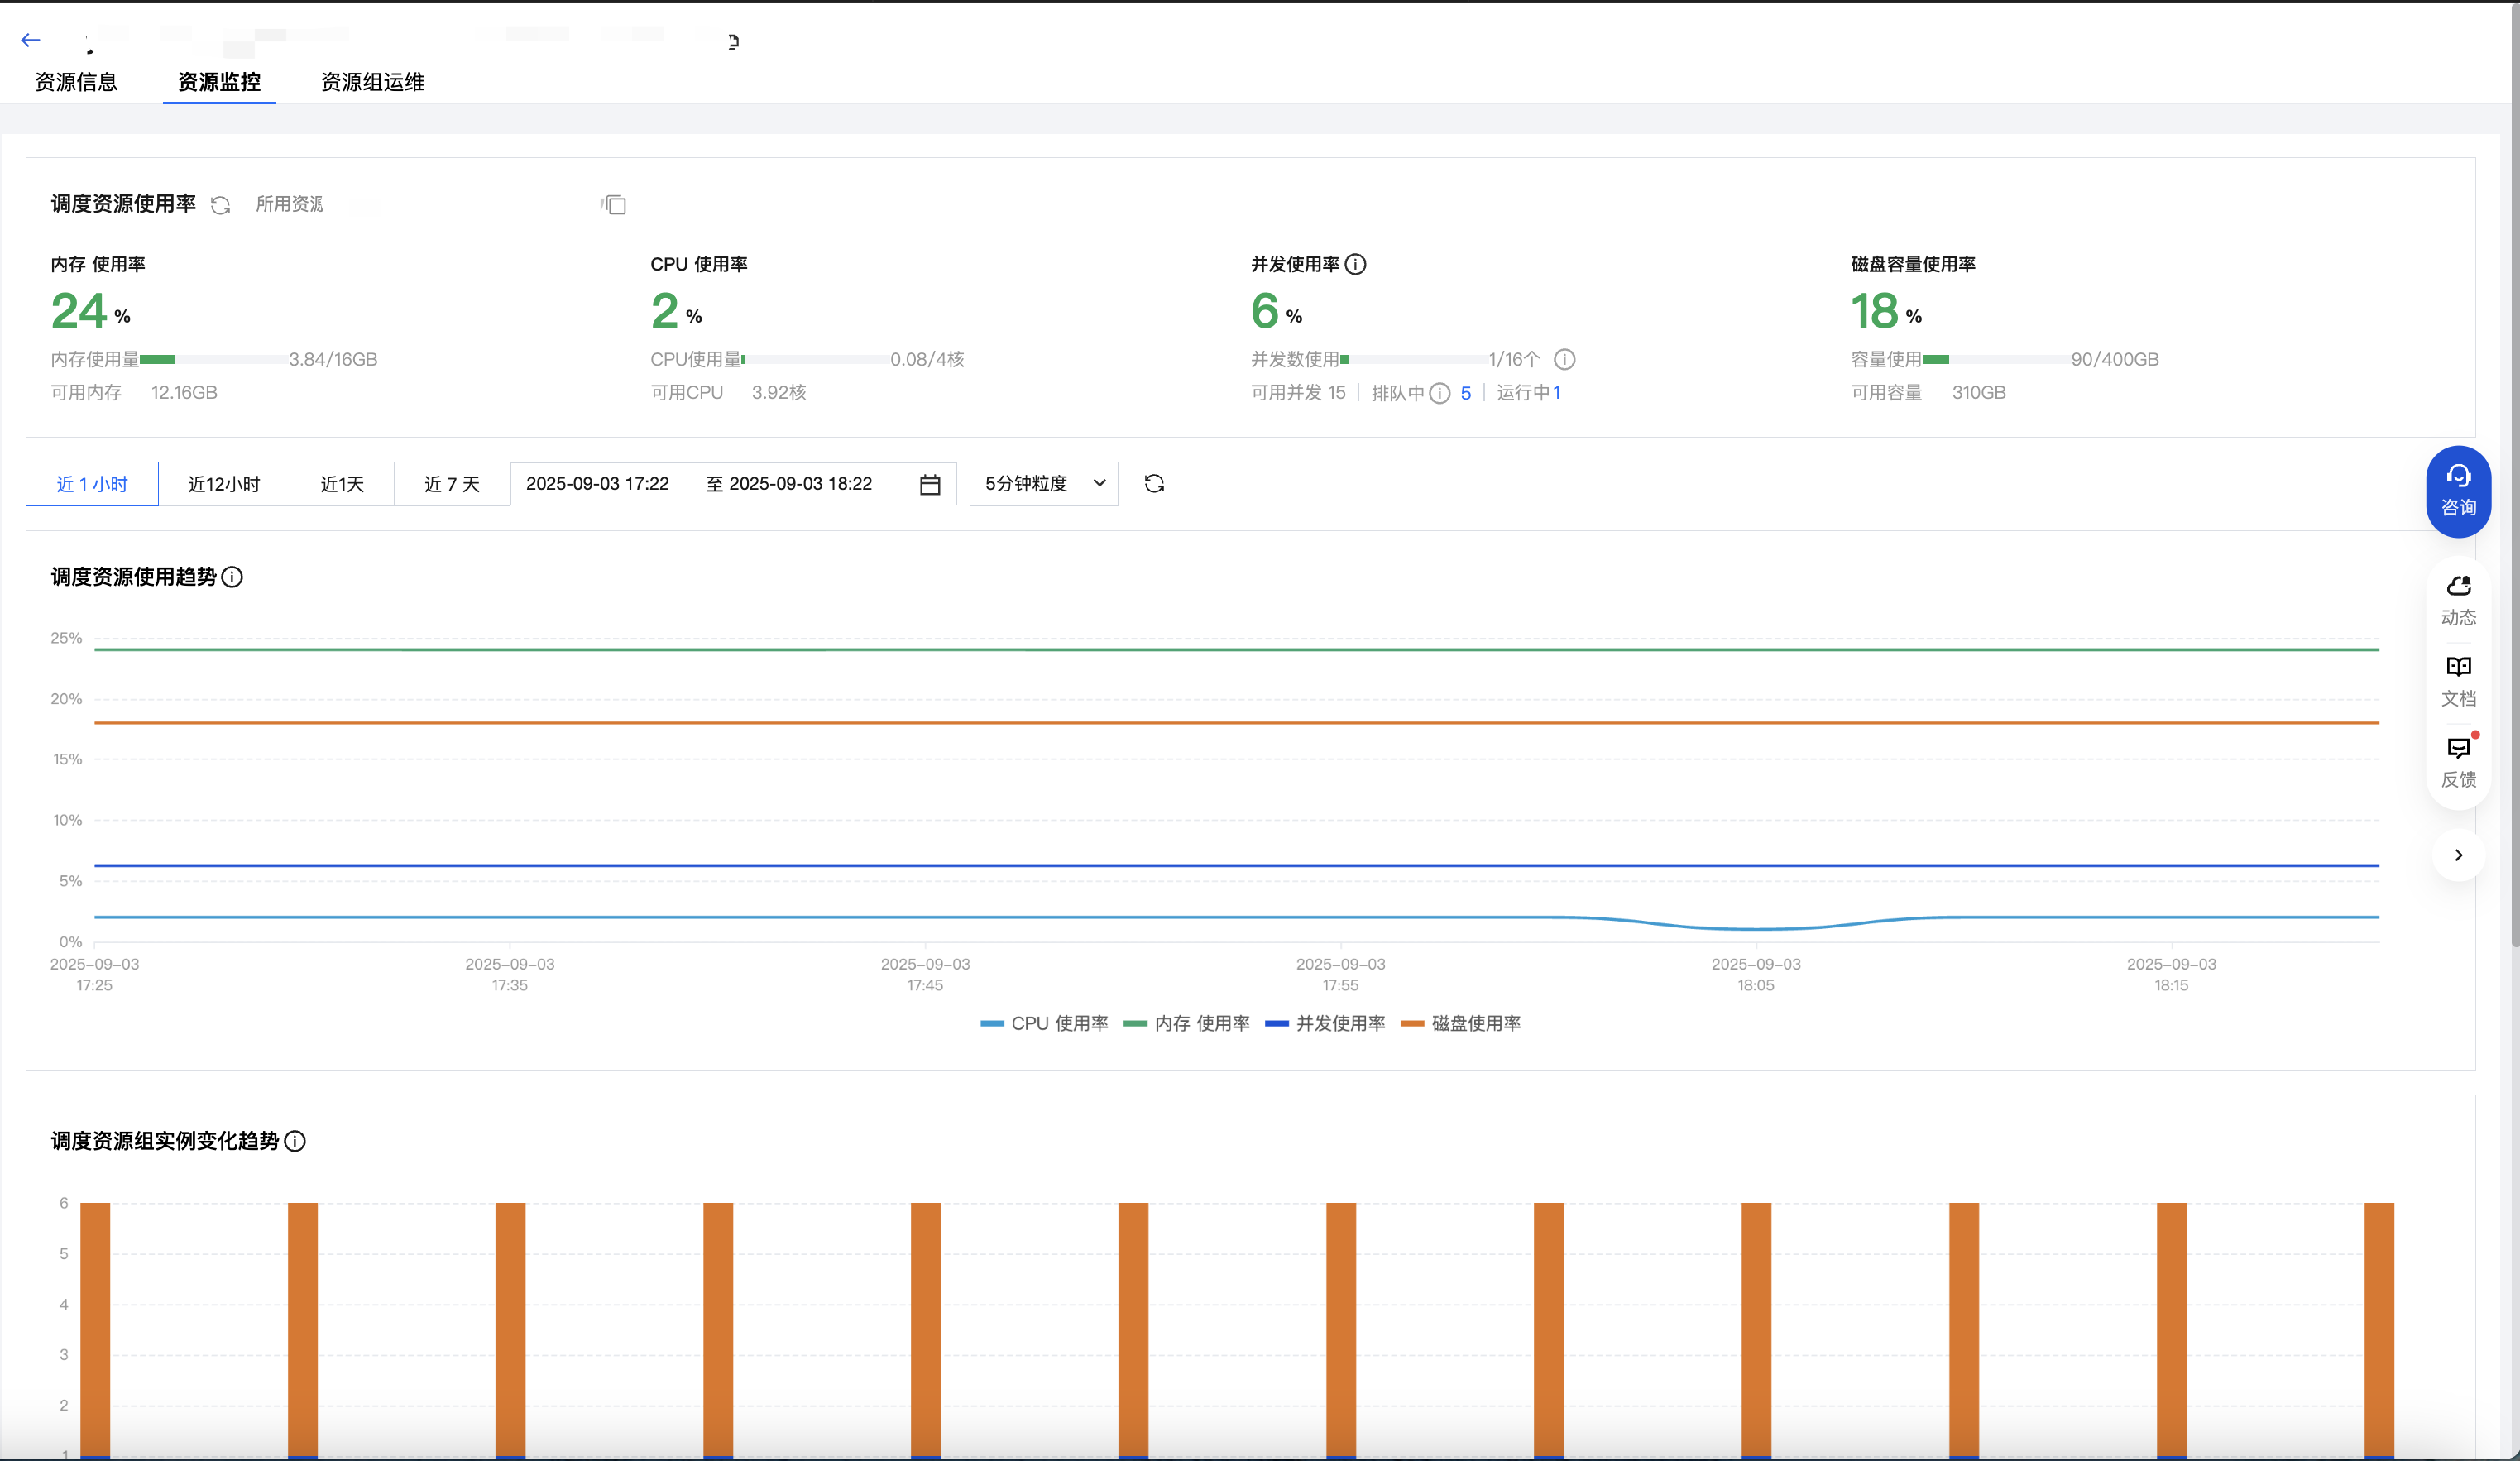Refresh the 调度资源使用率 panel
The image size is (2520, 1461).
221,205
